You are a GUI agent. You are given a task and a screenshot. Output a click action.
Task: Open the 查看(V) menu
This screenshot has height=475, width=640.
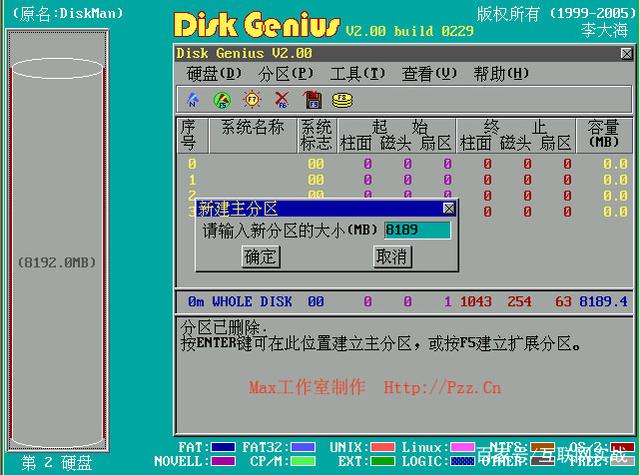pyautogui.click(x=429, y=74)
